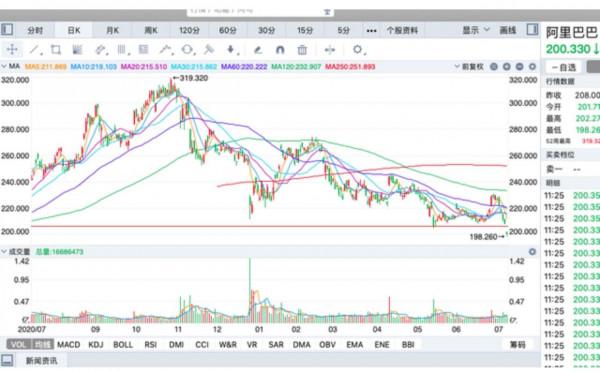600x373 pixels.
Task: Open drawing settings gear in toolbar
Action: click(x=358, y=50)
